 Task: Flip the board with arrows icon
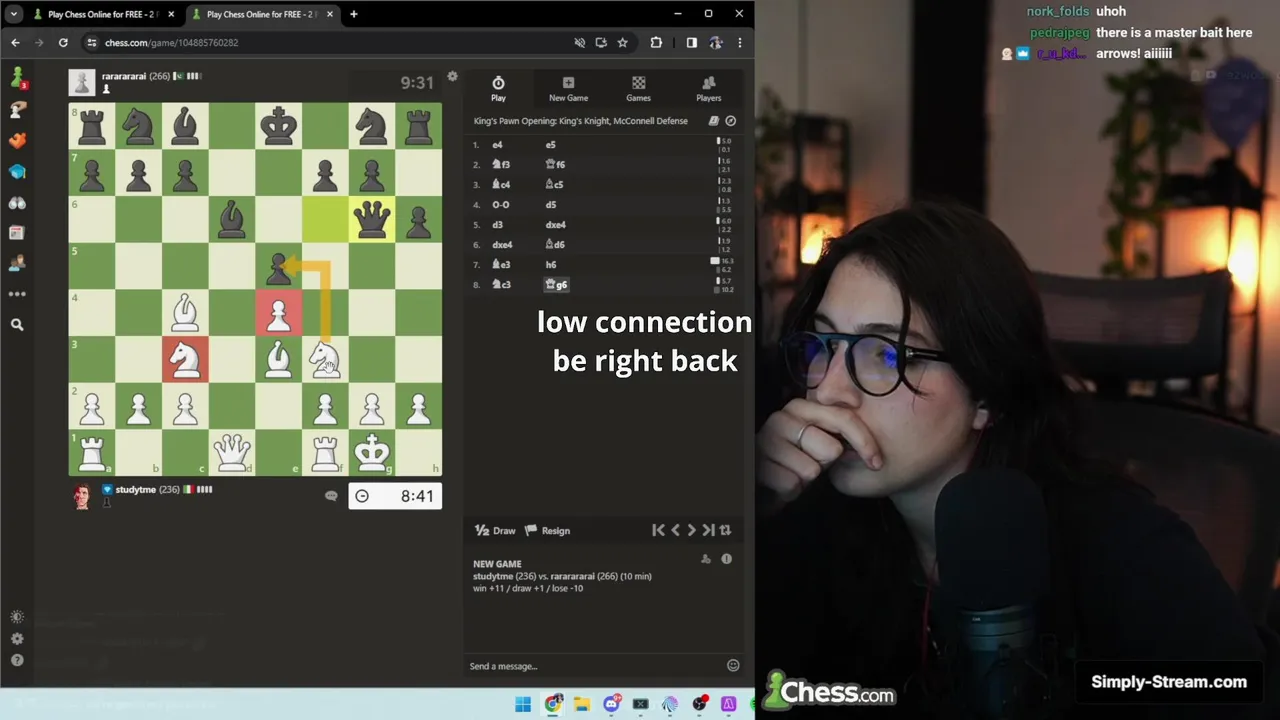click(725, 530)
